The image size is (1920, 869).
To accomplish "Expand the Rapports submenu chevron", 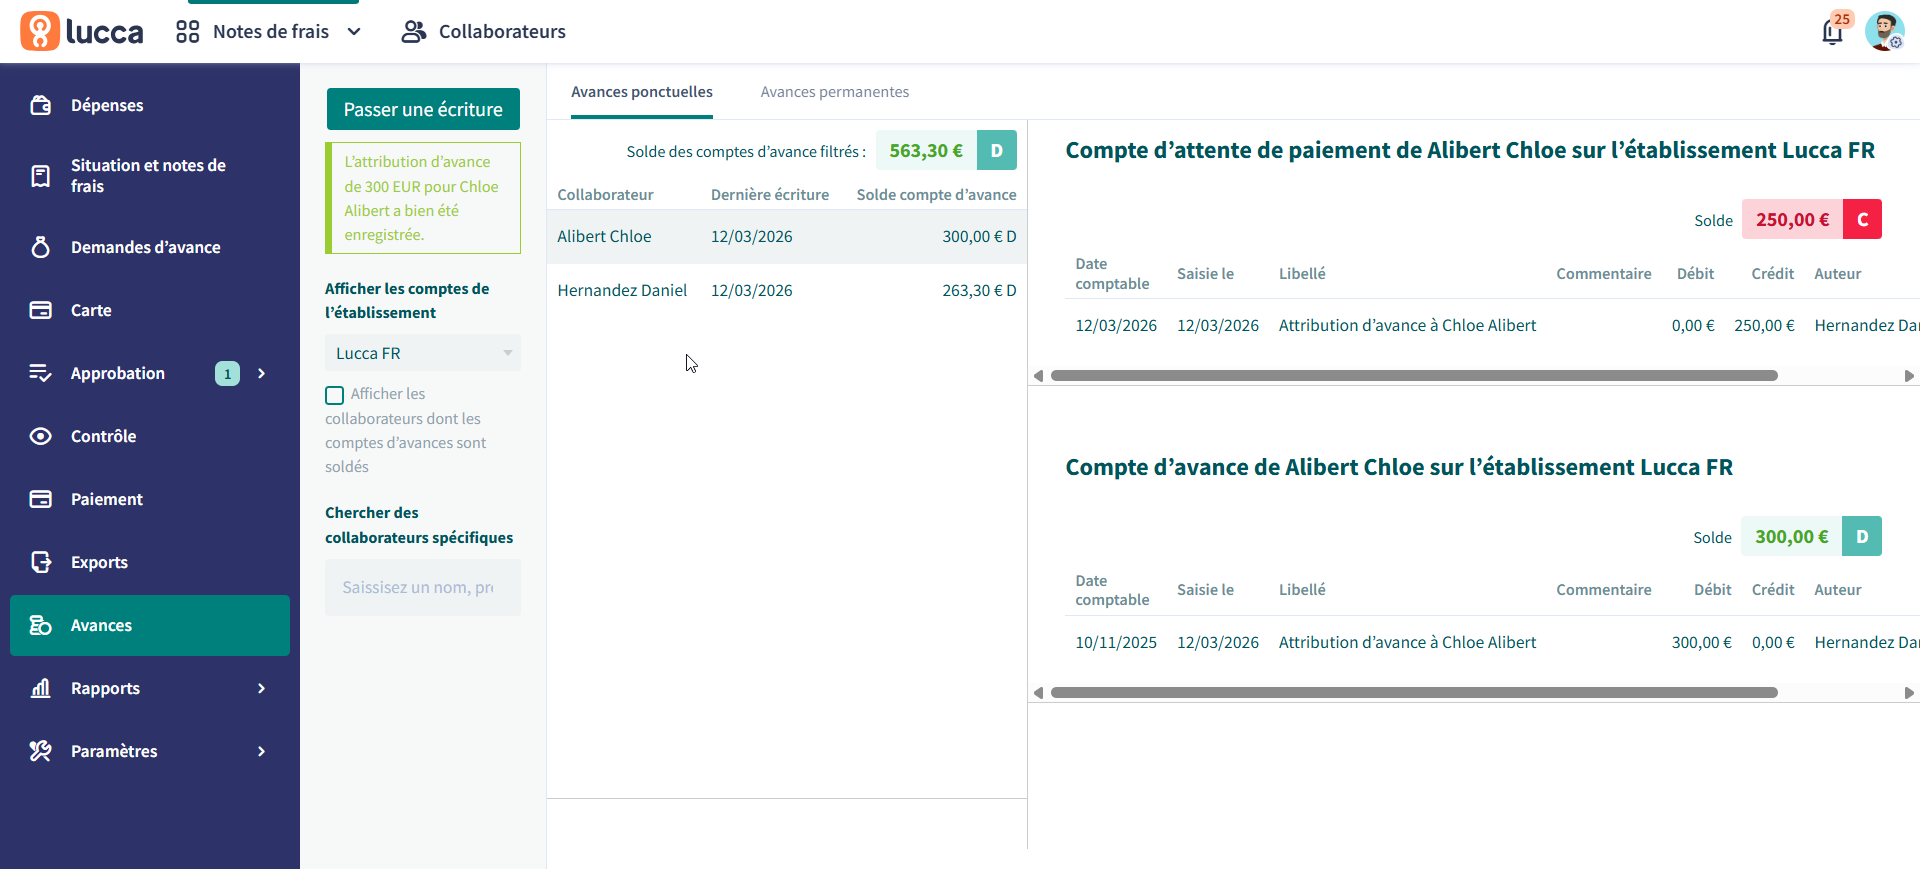I will pos(262,688).
